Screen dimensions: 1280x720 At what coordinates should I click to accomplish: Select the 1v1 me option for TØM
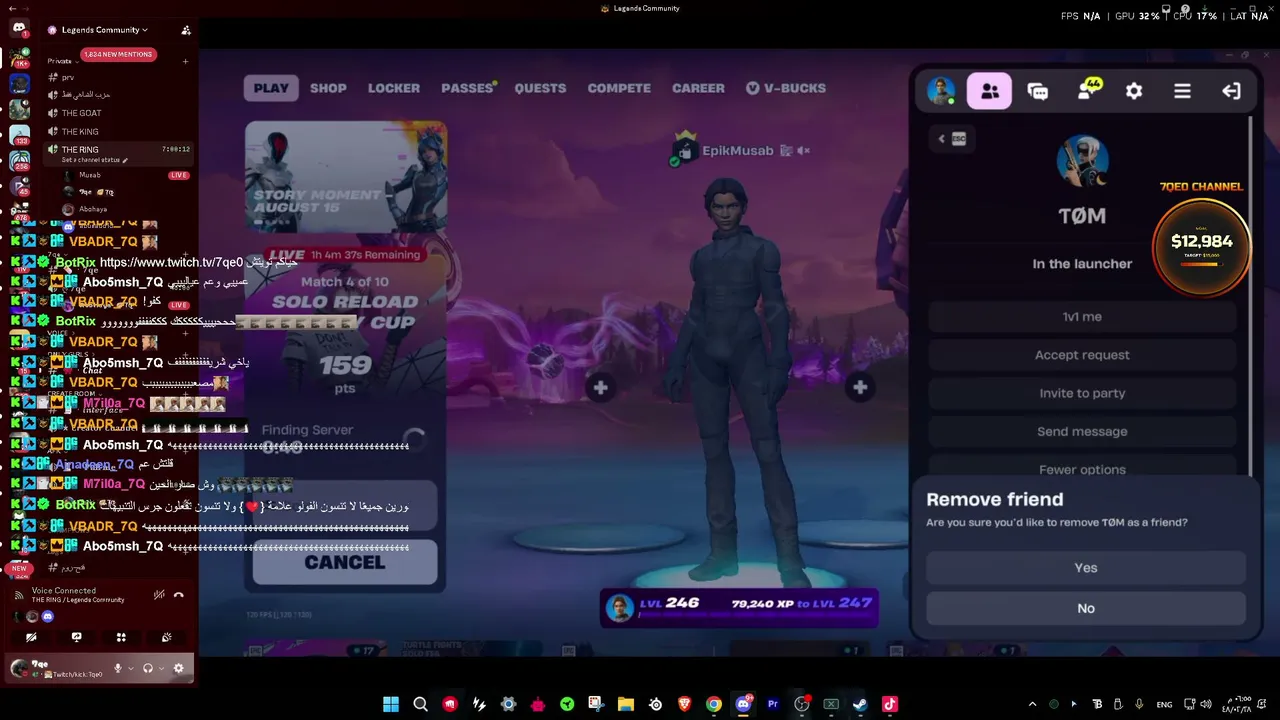click(1082, 317)
